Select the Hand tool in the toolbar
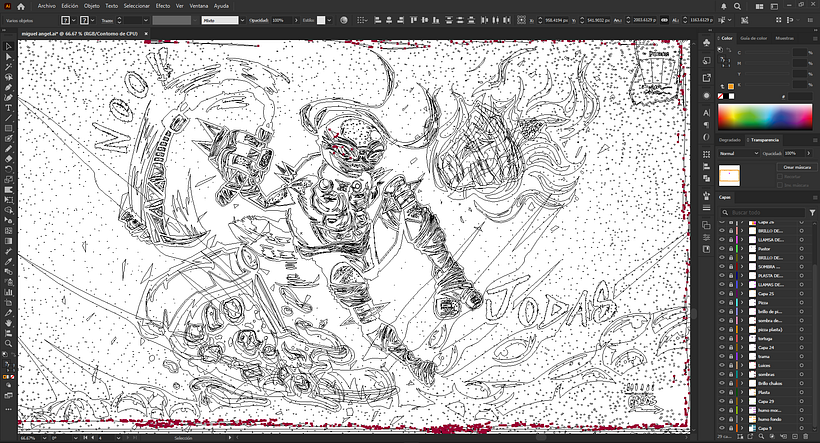This screenshot has height=443, width=820. [x=8, y=322]
